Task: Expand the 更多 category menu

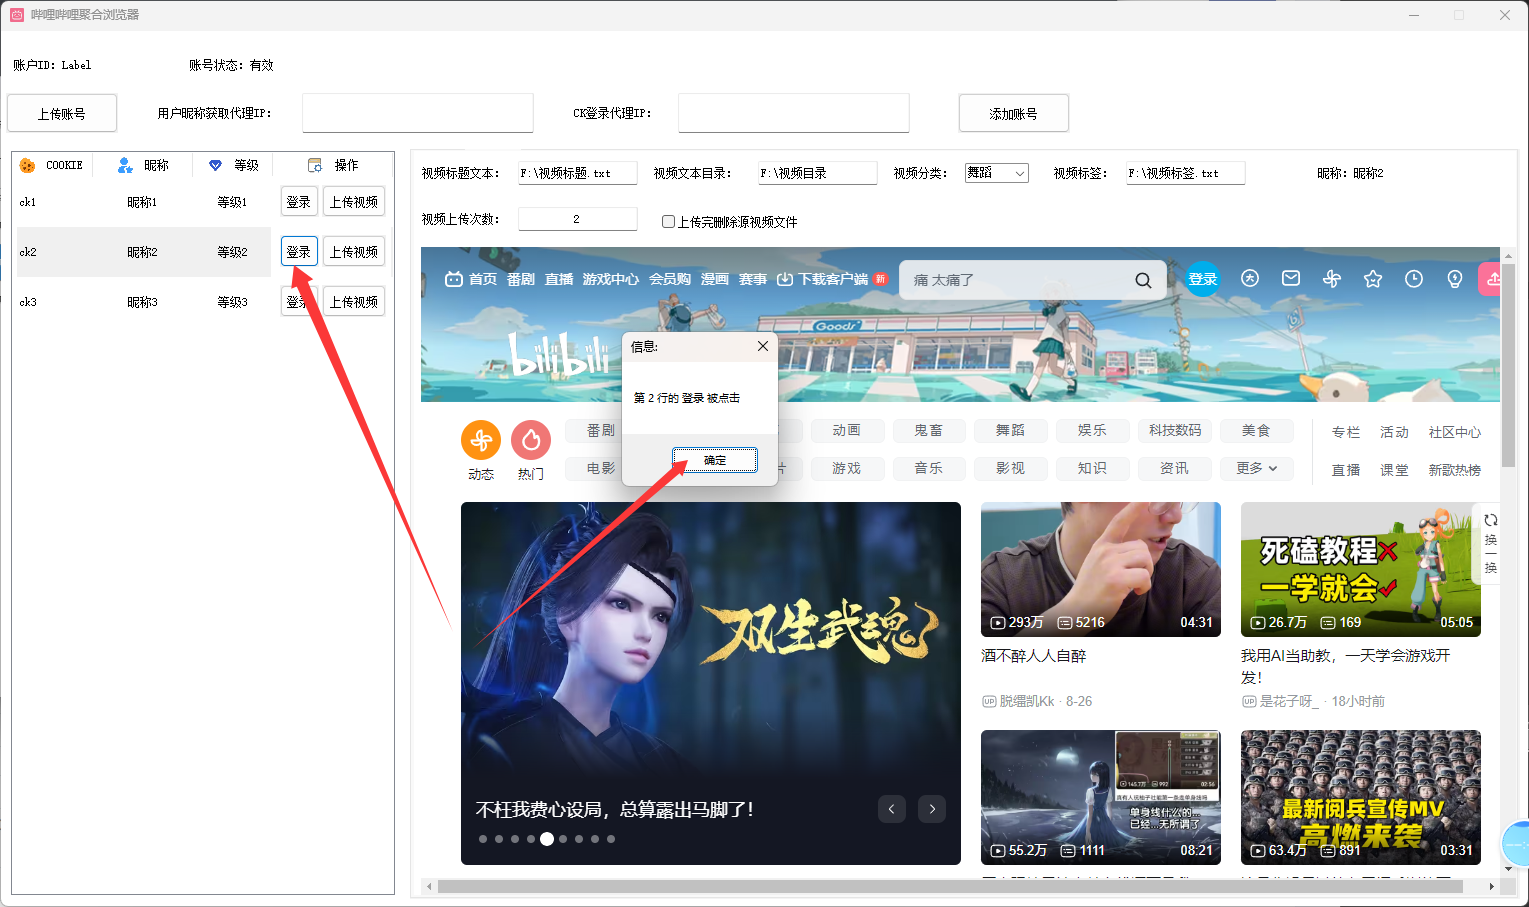Action: [x=1256, y=468]
